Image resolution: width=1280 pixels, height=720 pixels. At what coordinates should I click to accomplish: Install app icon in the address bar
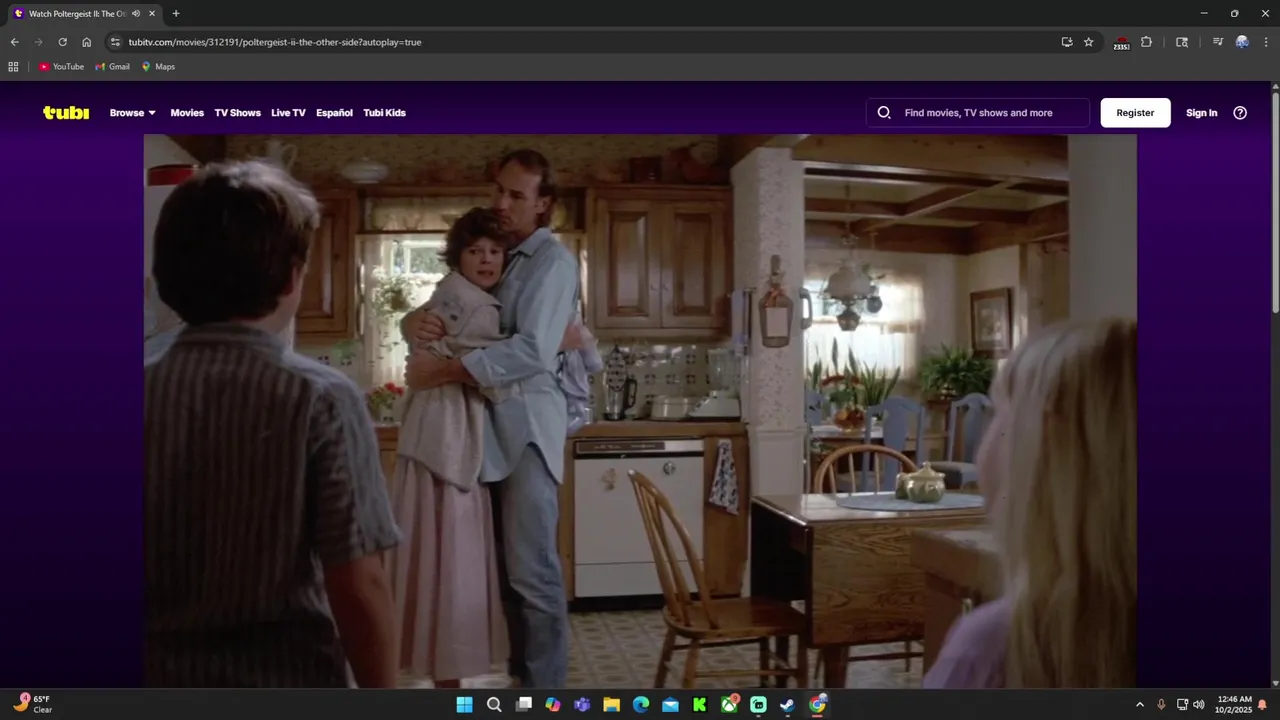[x=1067, y=42]
